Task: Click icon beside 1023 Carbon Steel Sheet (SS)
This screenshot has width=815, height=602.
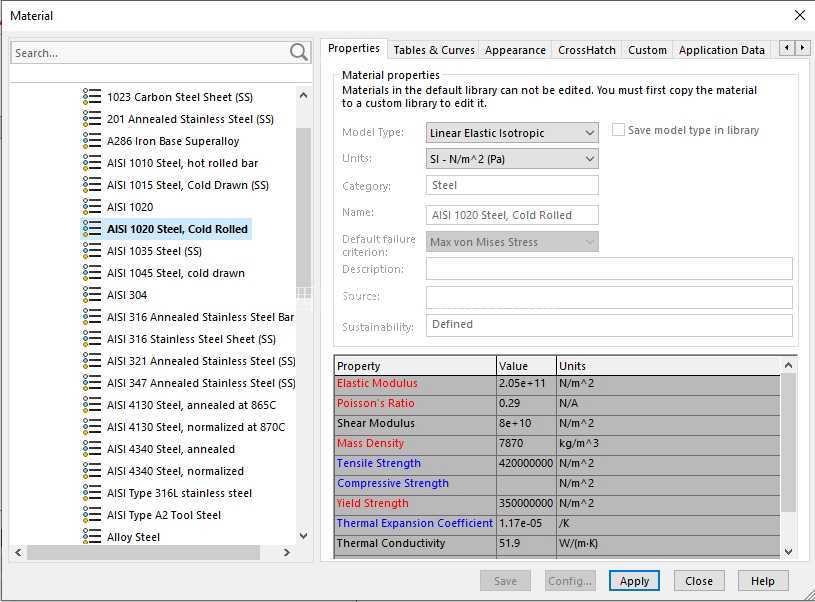Action: [x=92, y=97]
